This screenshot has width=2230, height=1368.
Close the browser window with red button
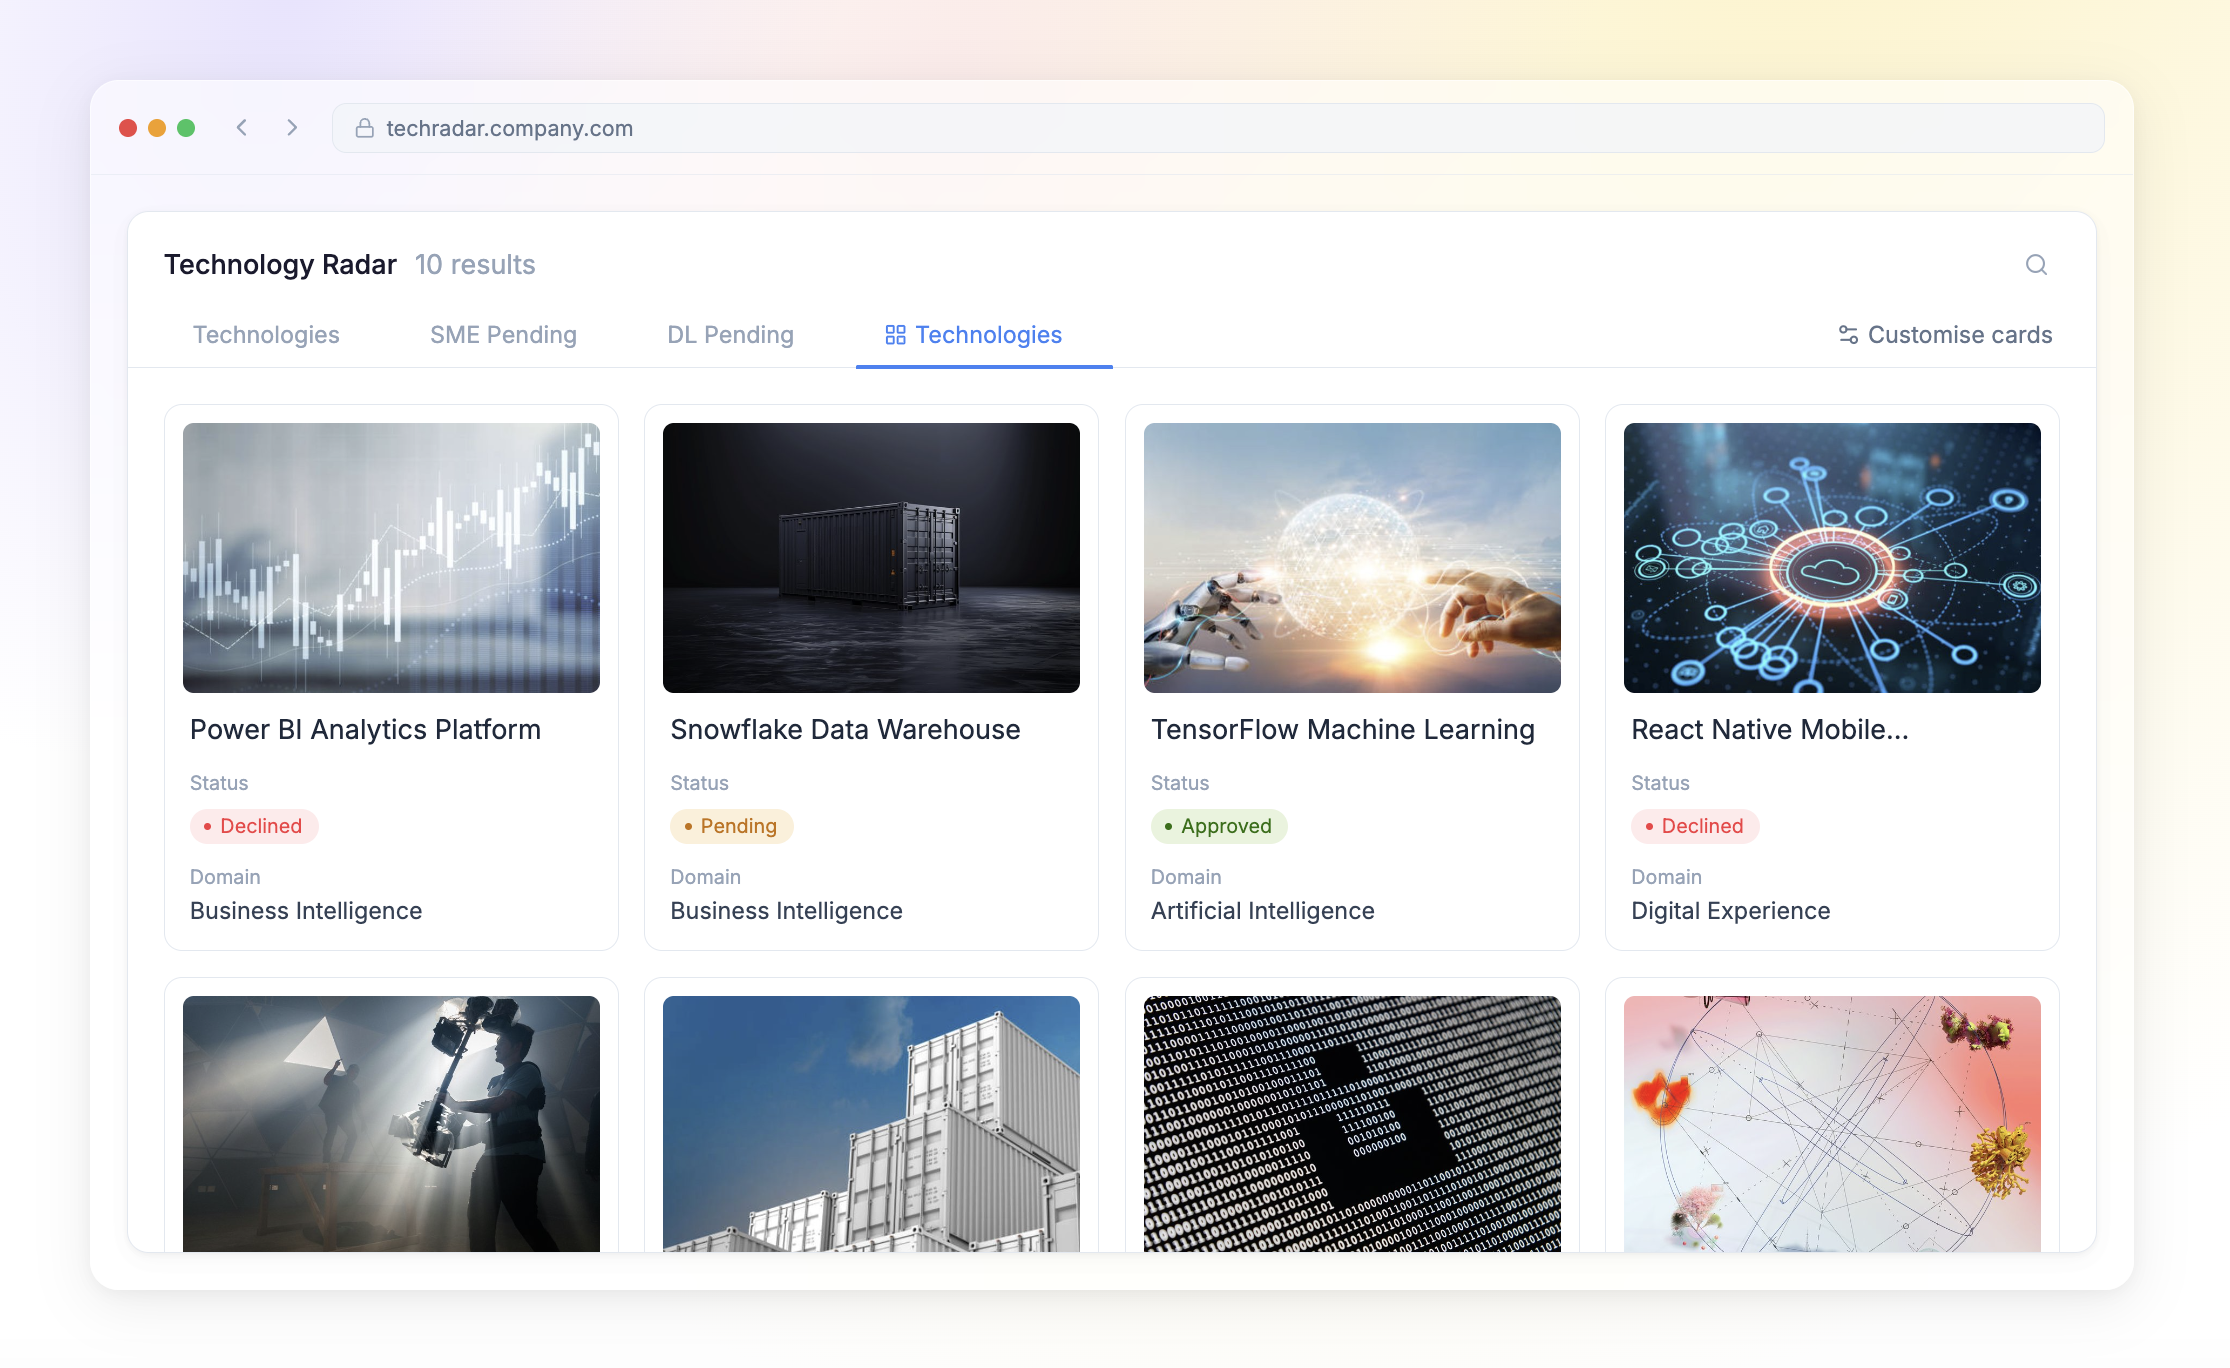click(128, 128)
